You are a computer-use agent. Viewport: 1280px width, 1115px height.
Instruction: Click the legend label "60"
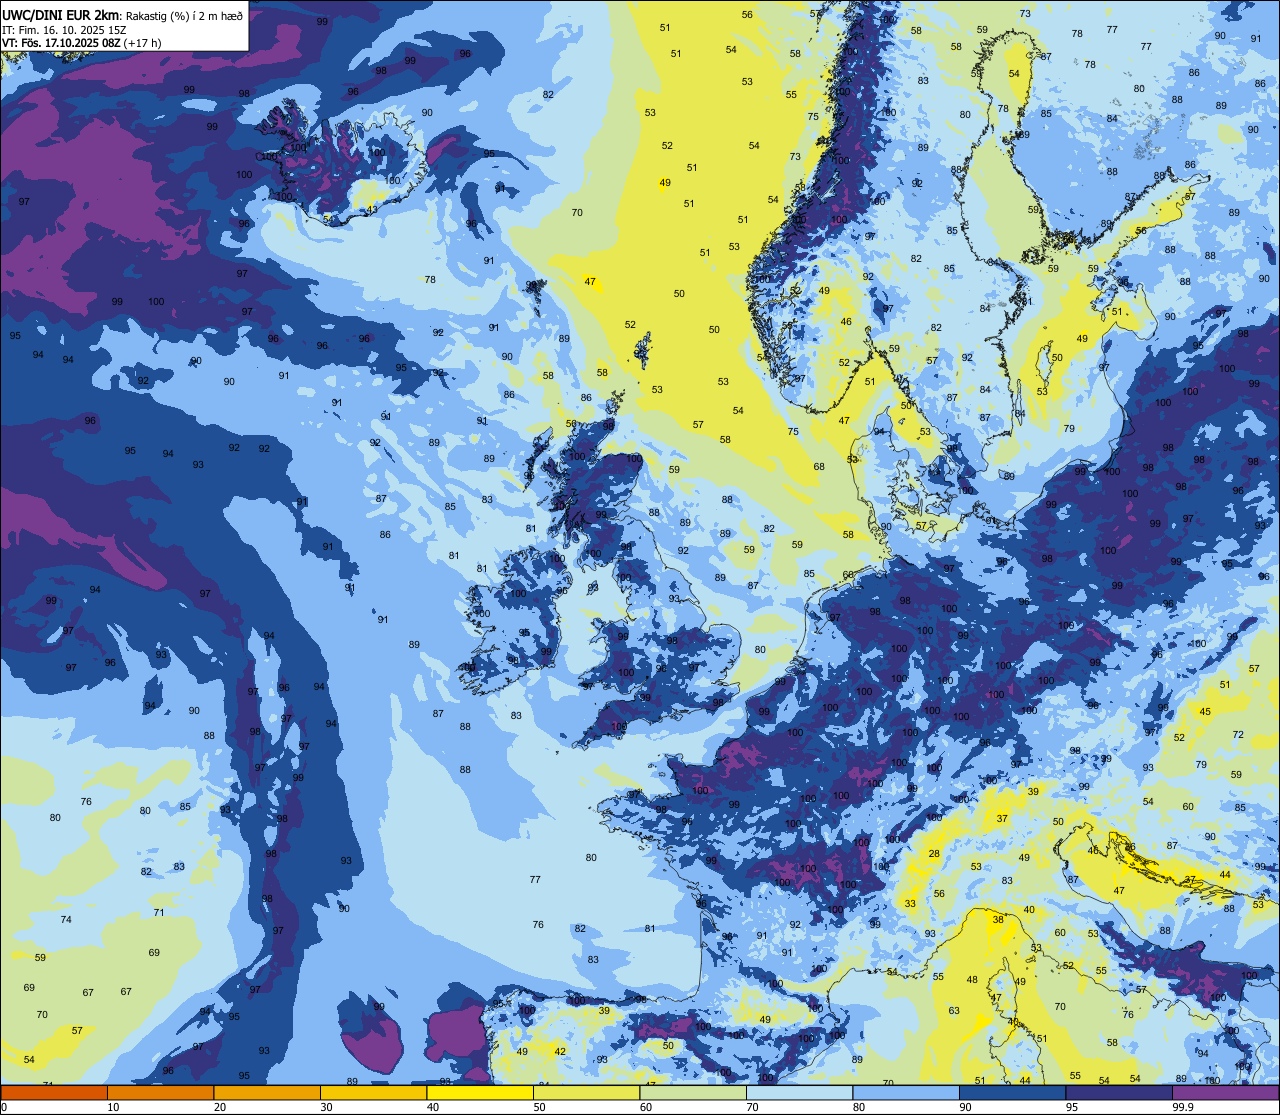(x=646, y=1107)
